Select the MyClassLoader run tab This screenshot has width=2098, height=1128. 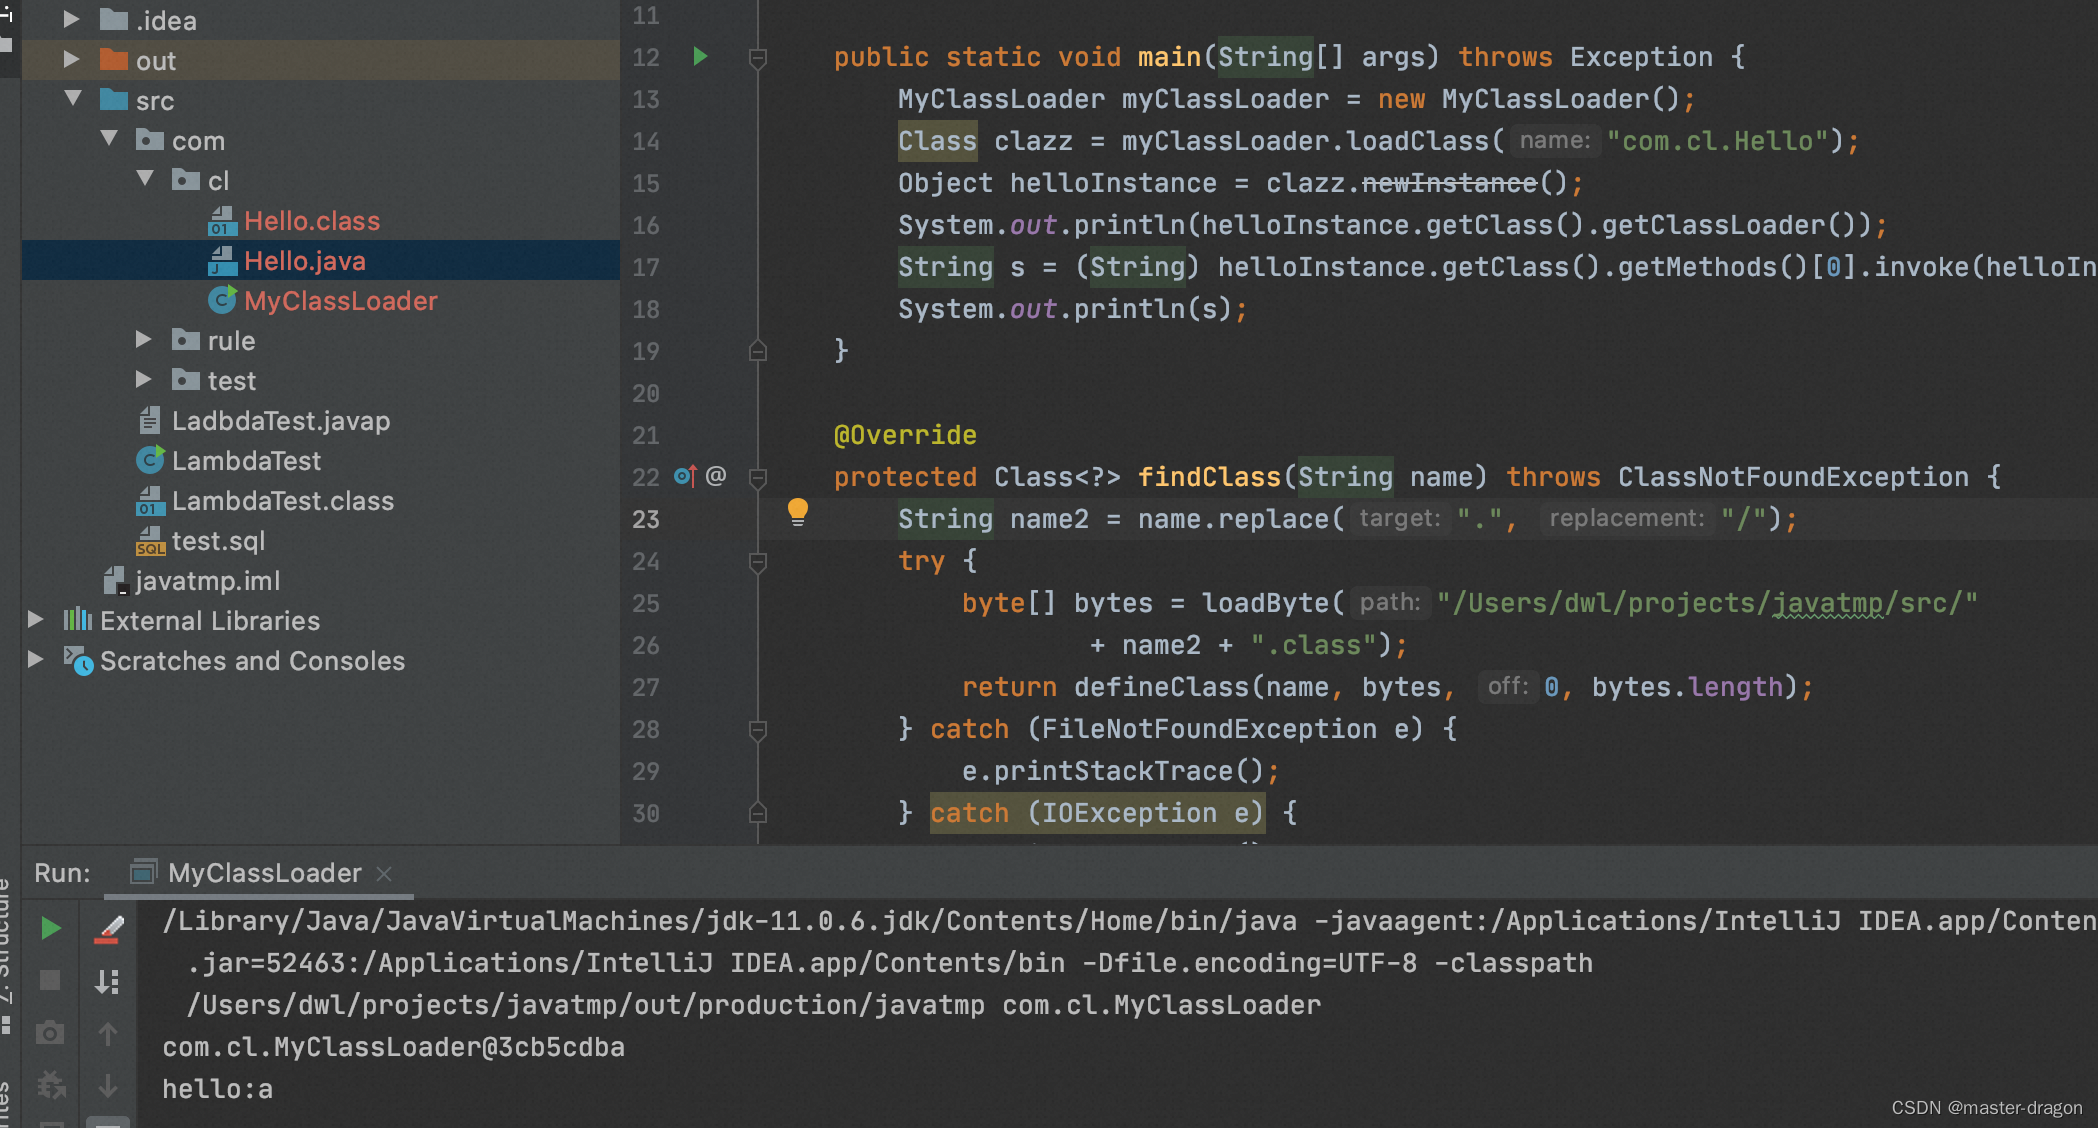click(263, 873)
